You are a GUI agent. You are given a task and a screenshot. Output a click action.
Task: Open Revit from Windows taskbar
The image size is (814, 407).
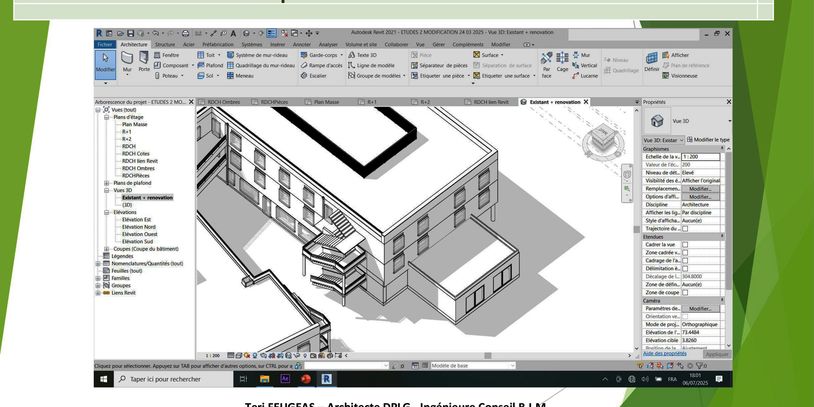pyautogui.click(x=326, y=379)
